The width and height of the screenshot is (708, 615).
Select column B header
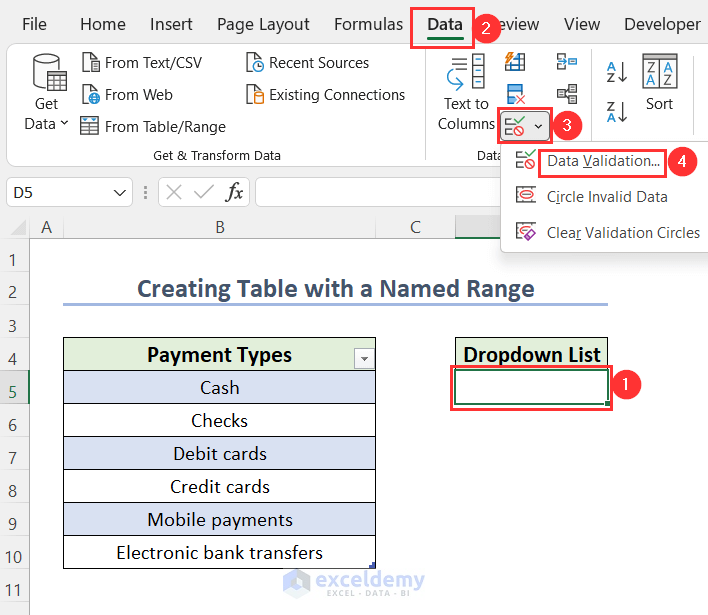click(219, 227)
